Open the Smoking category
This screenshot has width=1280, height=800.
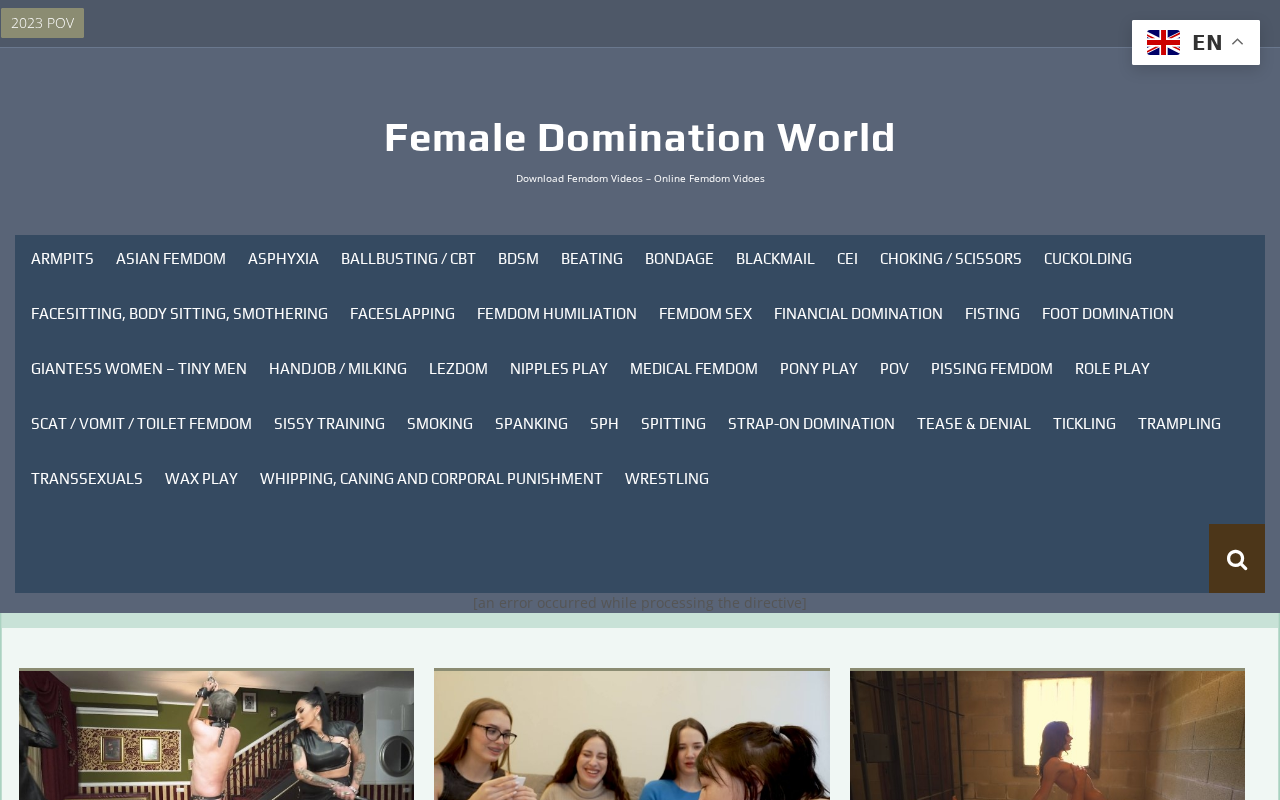click(440, 424)
